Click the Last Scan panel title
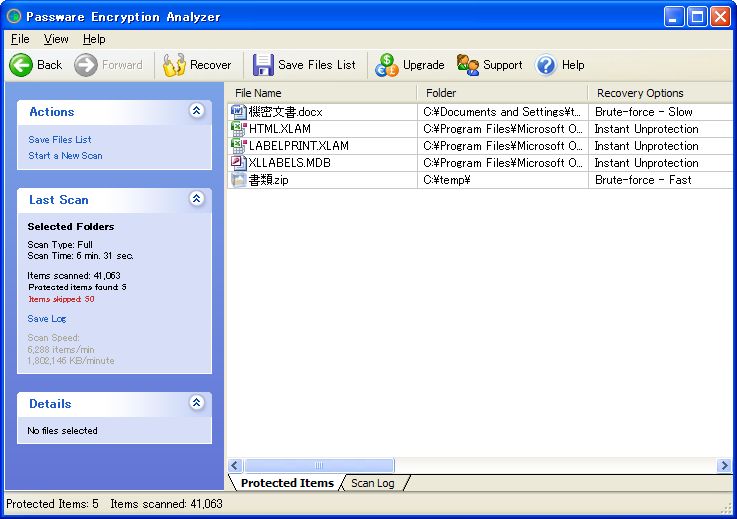737x519 pixels. 59,200
